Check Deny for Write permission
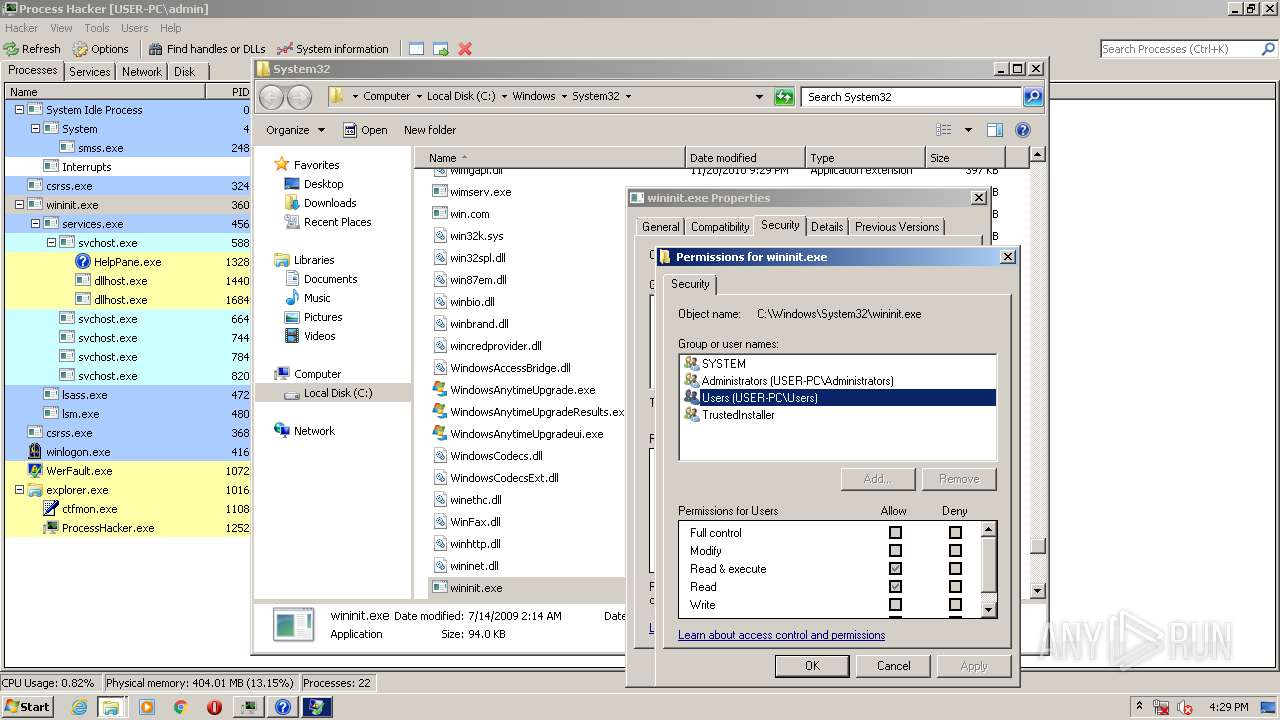1280x720 pixels. [x=955, y=605]
